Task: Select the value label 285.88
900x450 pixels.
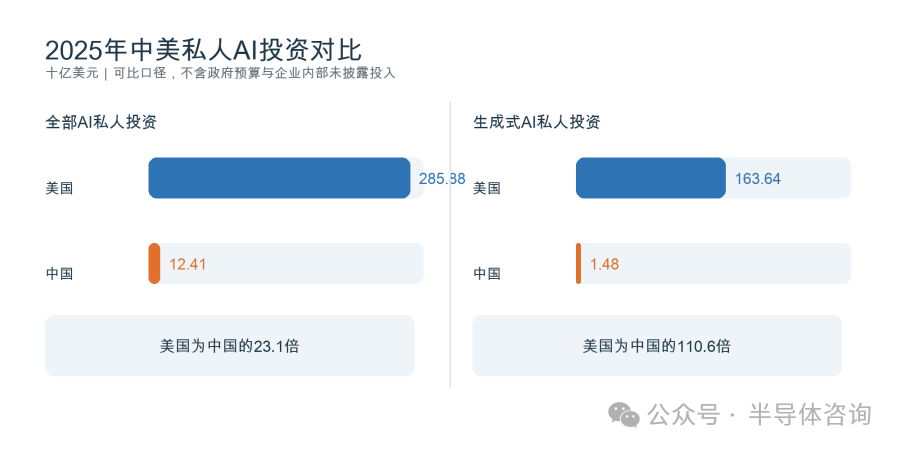Action: (x=442, y=179)
